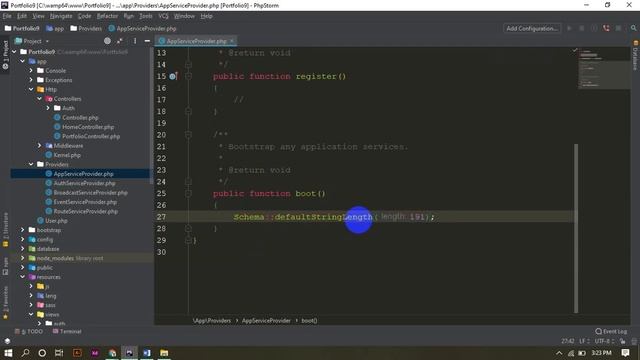
Task: Expand the Exceptions folder
Action: 31,80
